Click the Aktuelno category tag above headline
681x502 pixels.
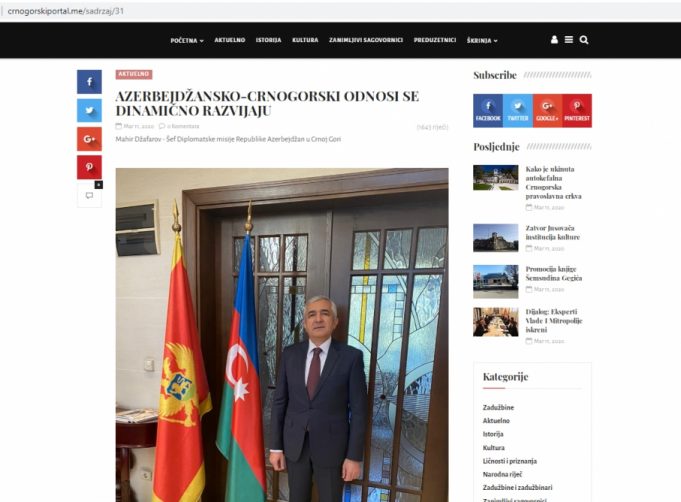(x=134, y=74)
